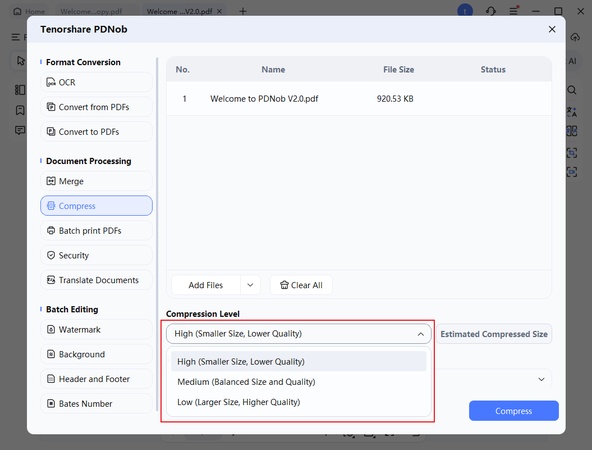Viewport: 592px width, 450px height.
Task: Expand the collapsed section chevron above Compress
Action: click(x=541, y=379)
